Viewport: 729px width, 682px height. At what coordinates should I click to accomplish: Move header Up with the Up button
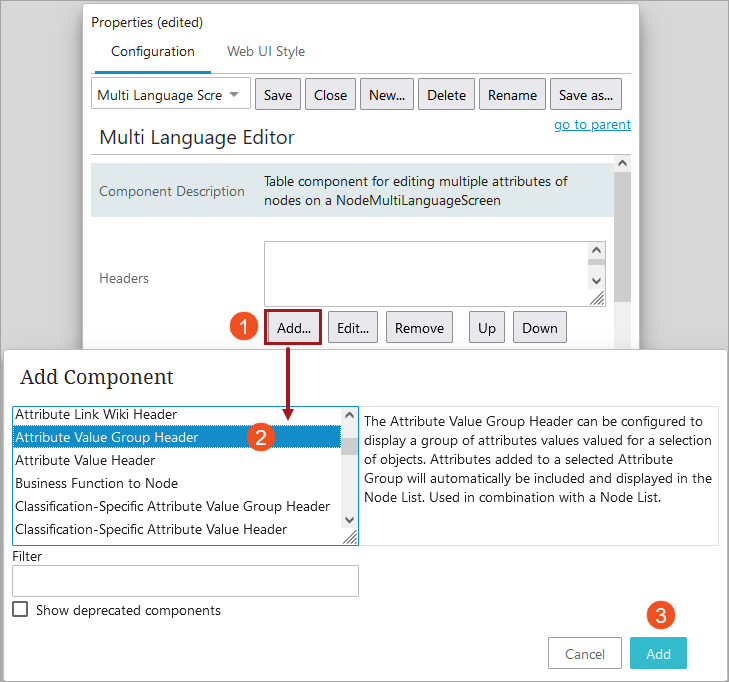486,328
